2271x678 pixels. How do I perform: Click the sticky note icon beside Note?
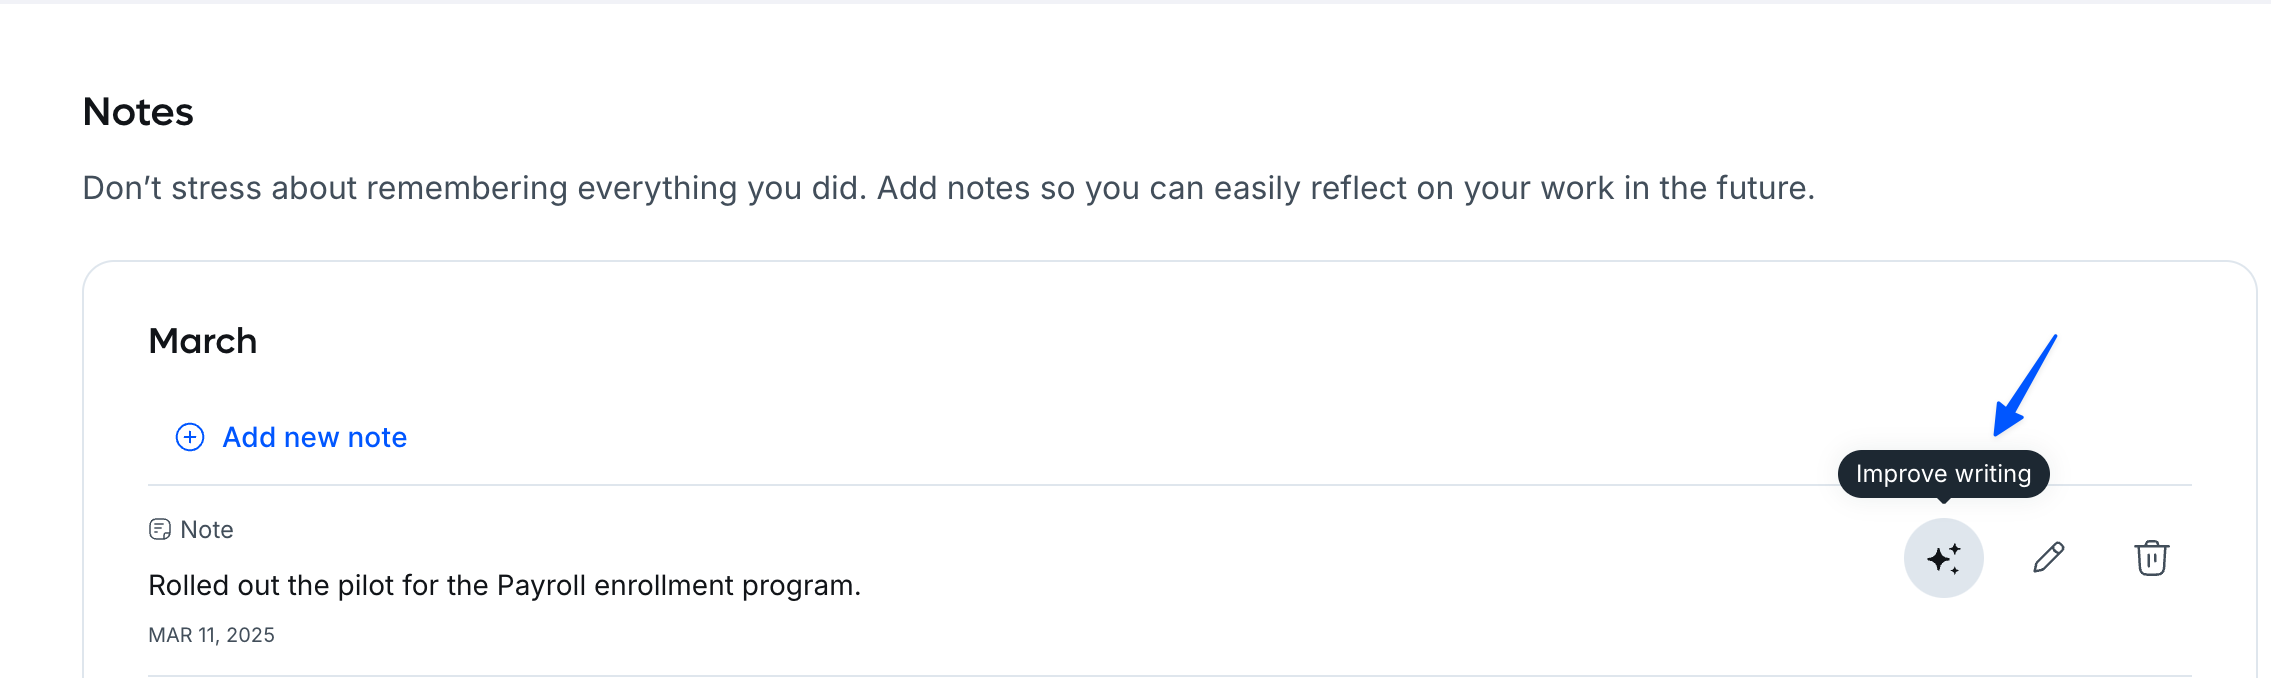click(x=160, y=529)
